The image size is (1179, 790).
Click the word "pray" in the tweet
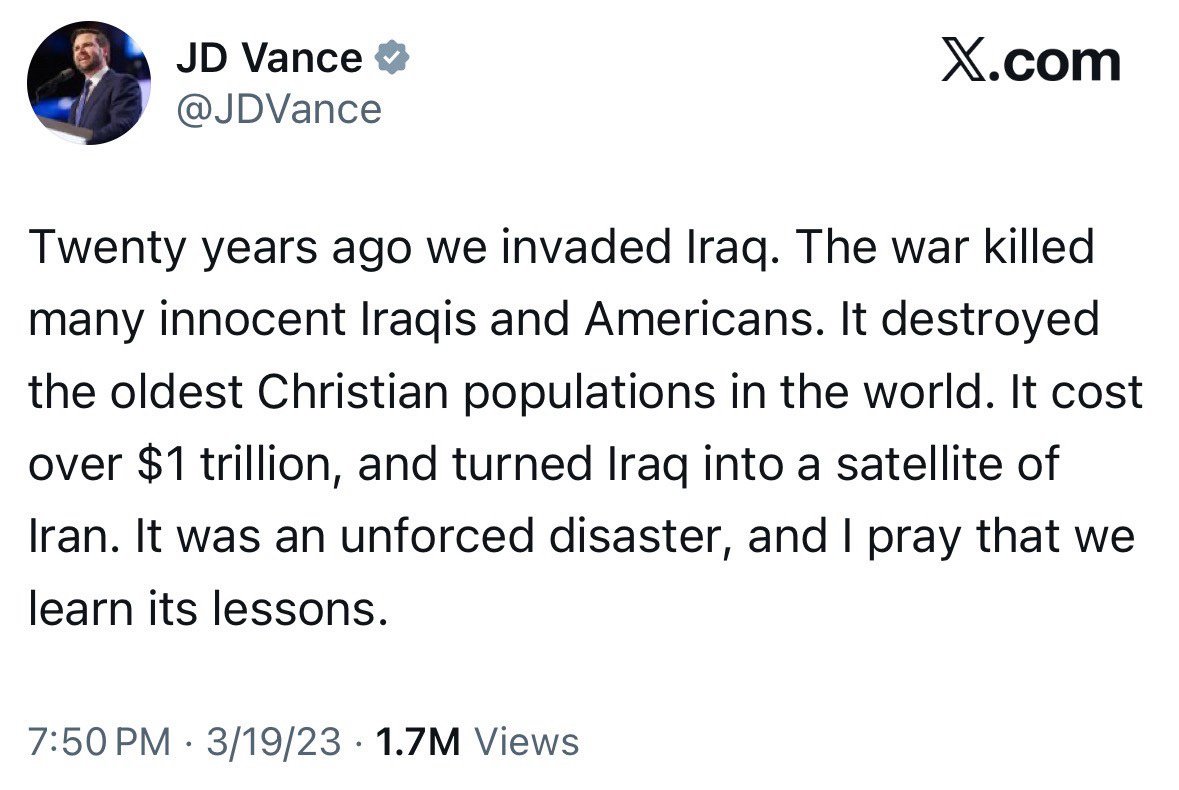pyautogui.click(x=912, y=537)
